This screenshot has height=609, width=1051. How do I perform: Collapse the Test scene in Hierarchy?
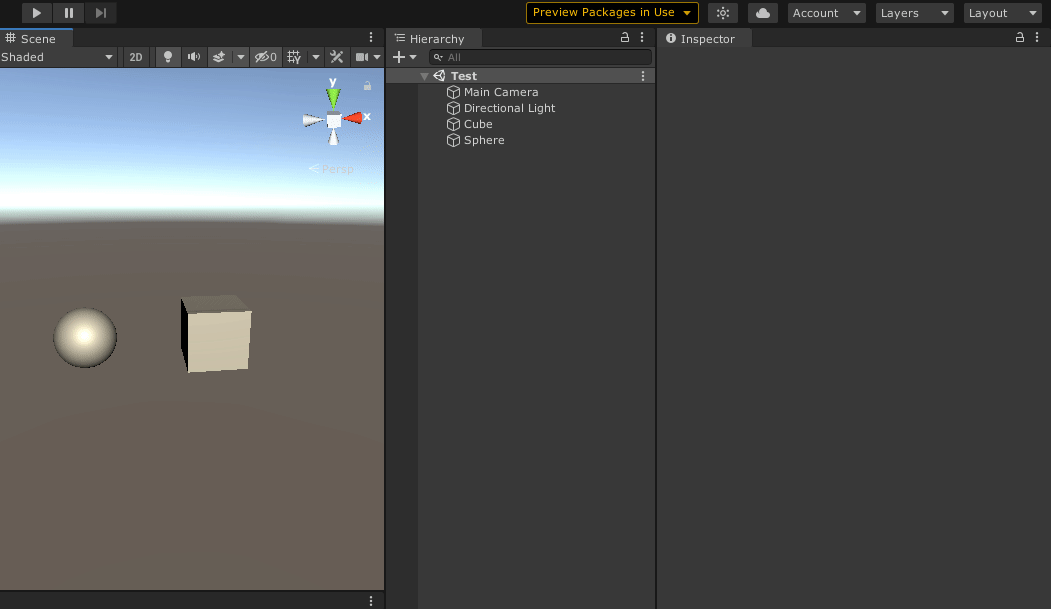point(425,76)
